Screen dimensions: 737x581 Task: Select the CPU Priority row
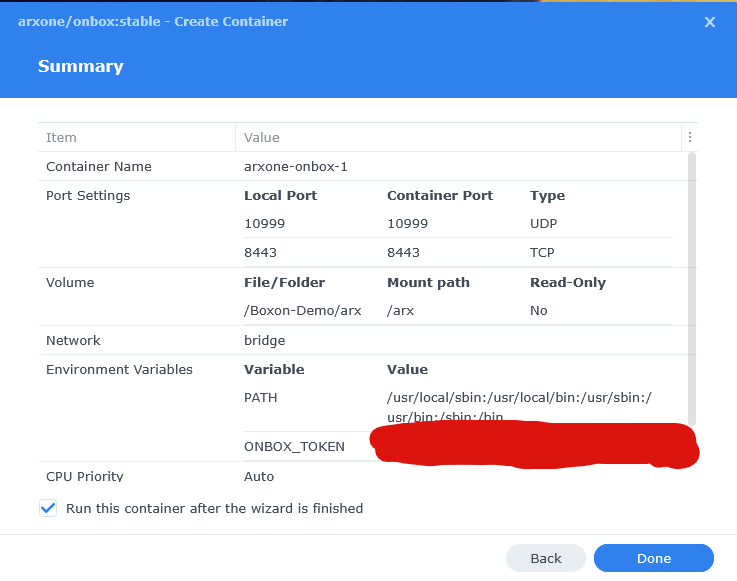coord(84,476)
